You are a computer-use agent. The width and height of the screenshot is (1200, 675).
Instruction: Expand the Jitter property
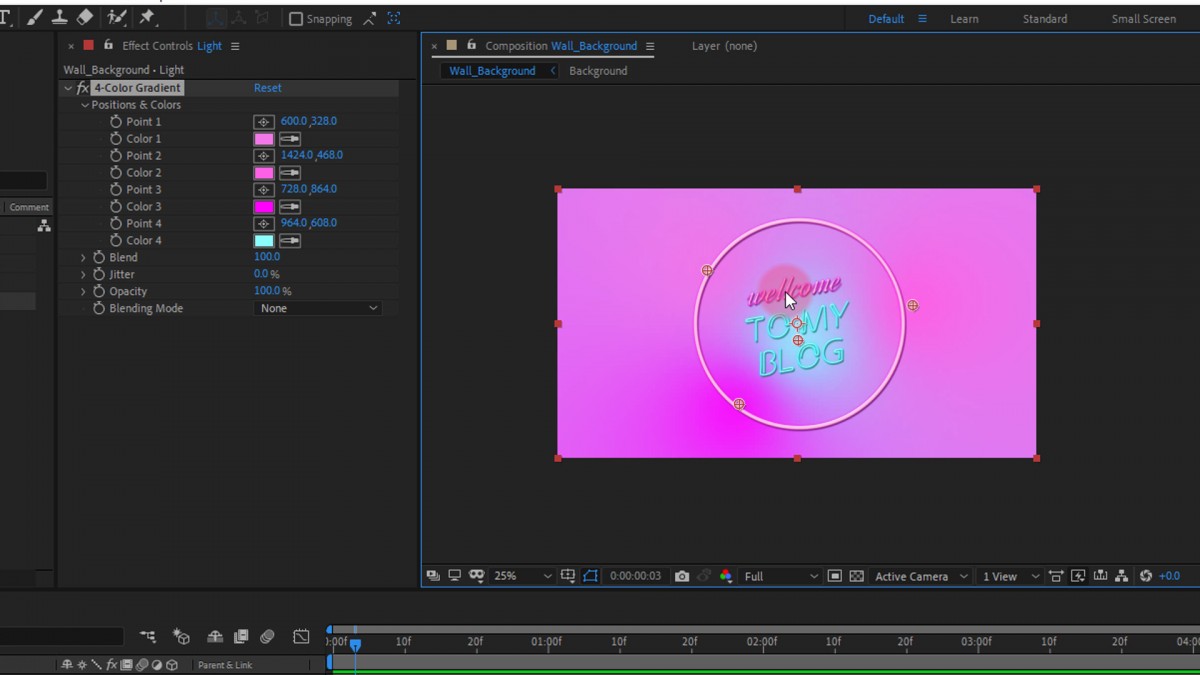84,275
